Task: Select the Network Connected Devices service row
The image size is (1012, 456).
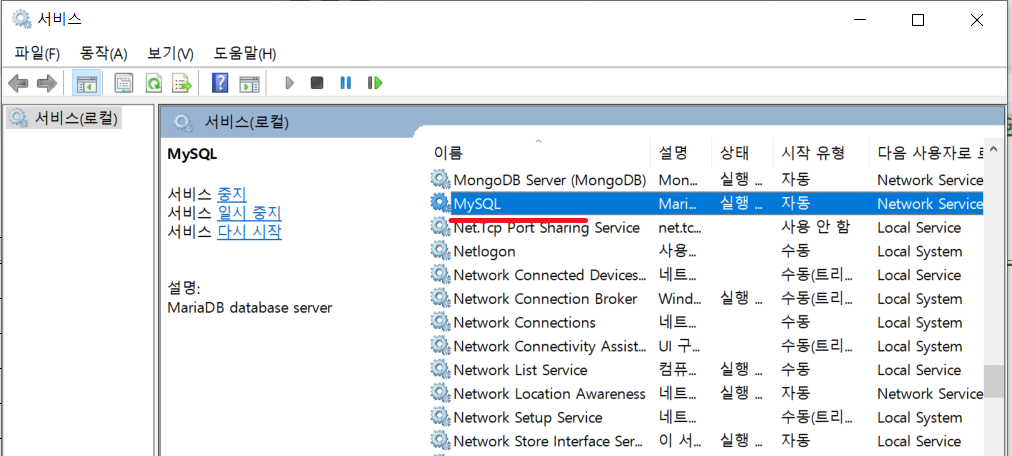Action: click(706, 275)
